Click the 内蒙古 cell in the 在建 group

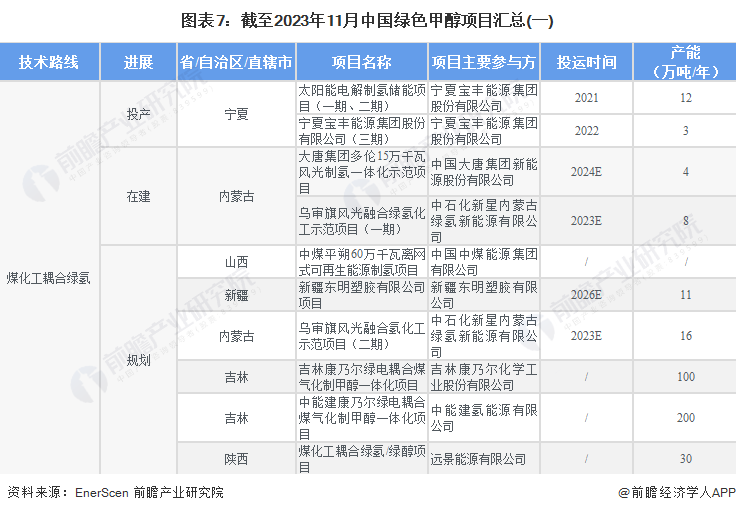tap(236, 196)
